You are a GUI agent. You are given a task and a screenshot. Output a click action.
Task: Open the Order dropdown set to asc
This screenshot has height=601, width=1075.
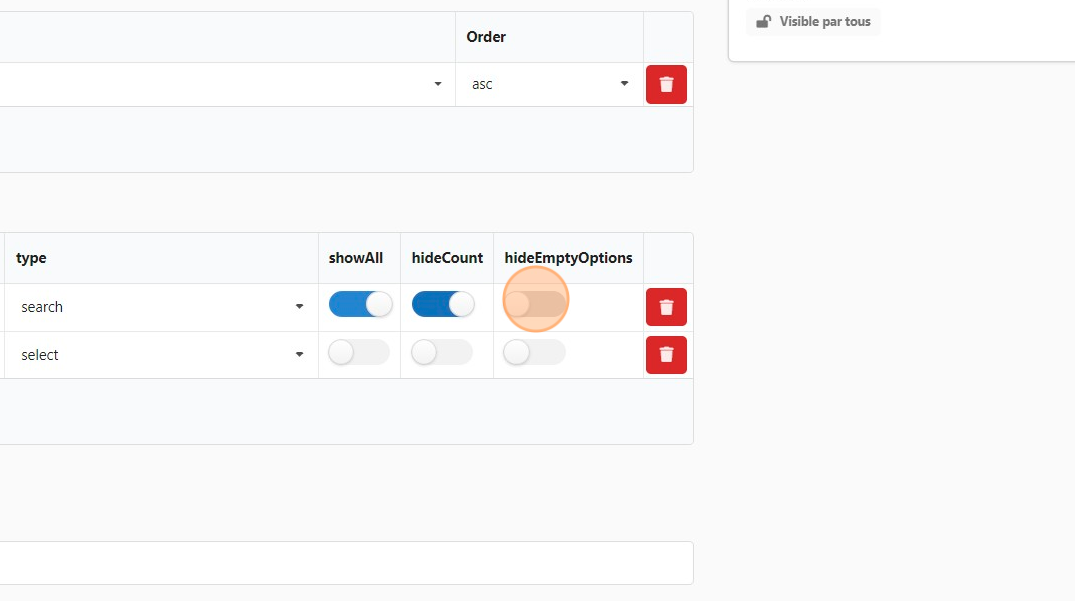point(549,85)
